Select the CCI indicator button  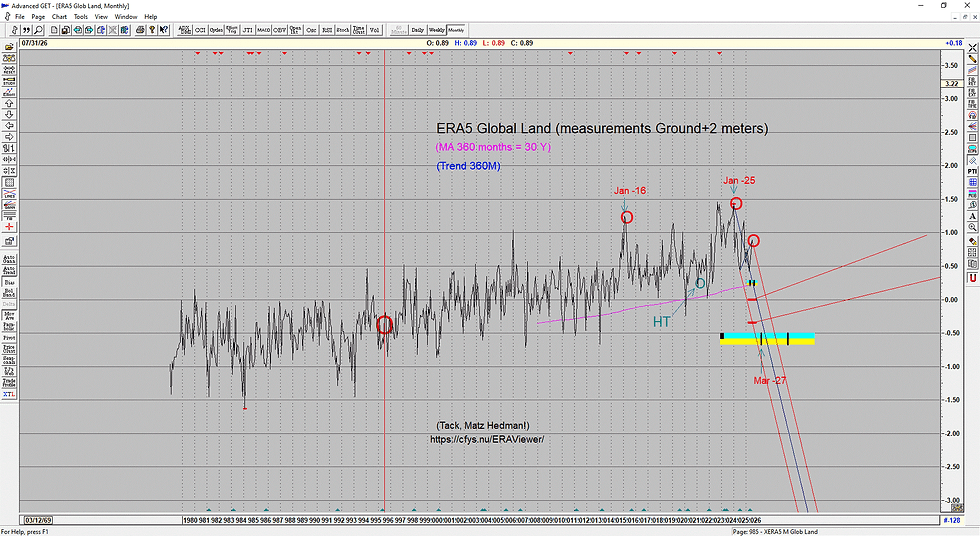(x=200, y=30)
